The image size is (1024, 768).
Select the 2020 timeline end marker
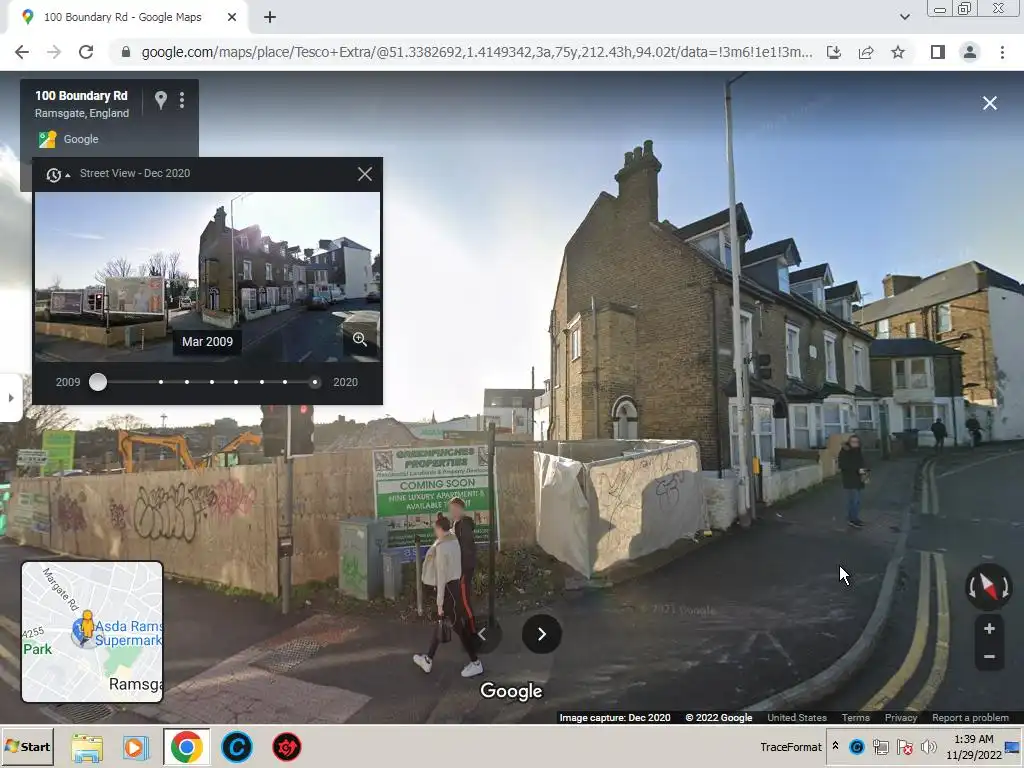315,382
